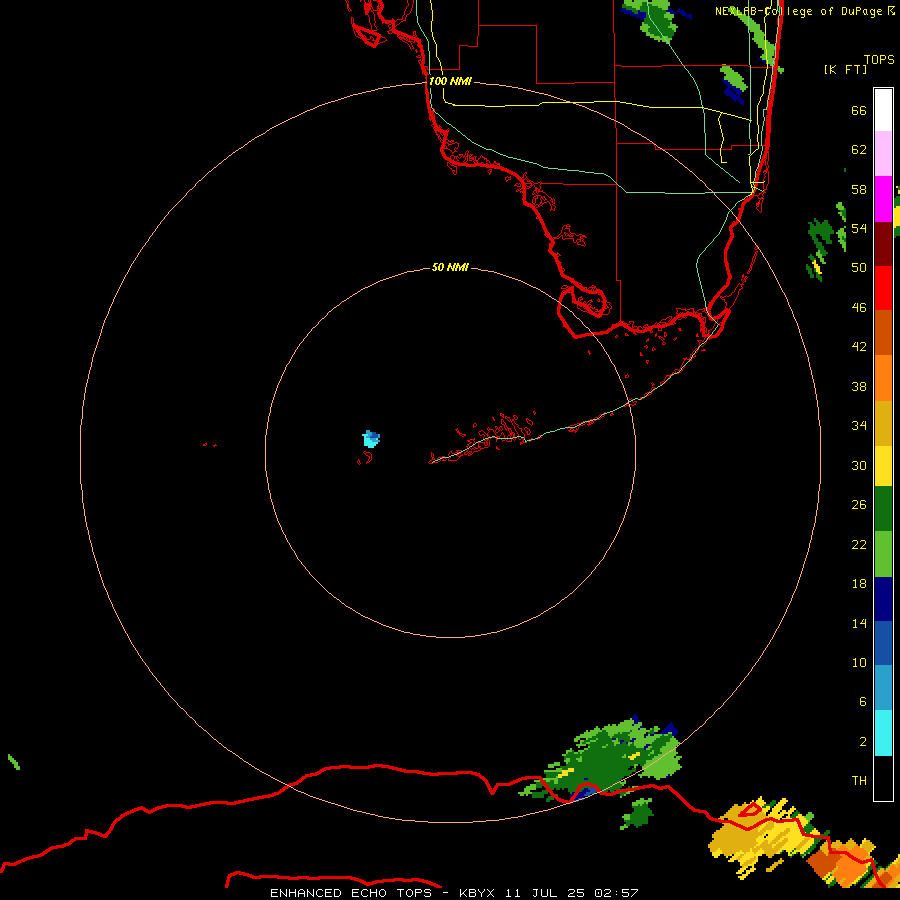Pick the bright yellow legend swatch
The image size is (900, 900).
883,466
